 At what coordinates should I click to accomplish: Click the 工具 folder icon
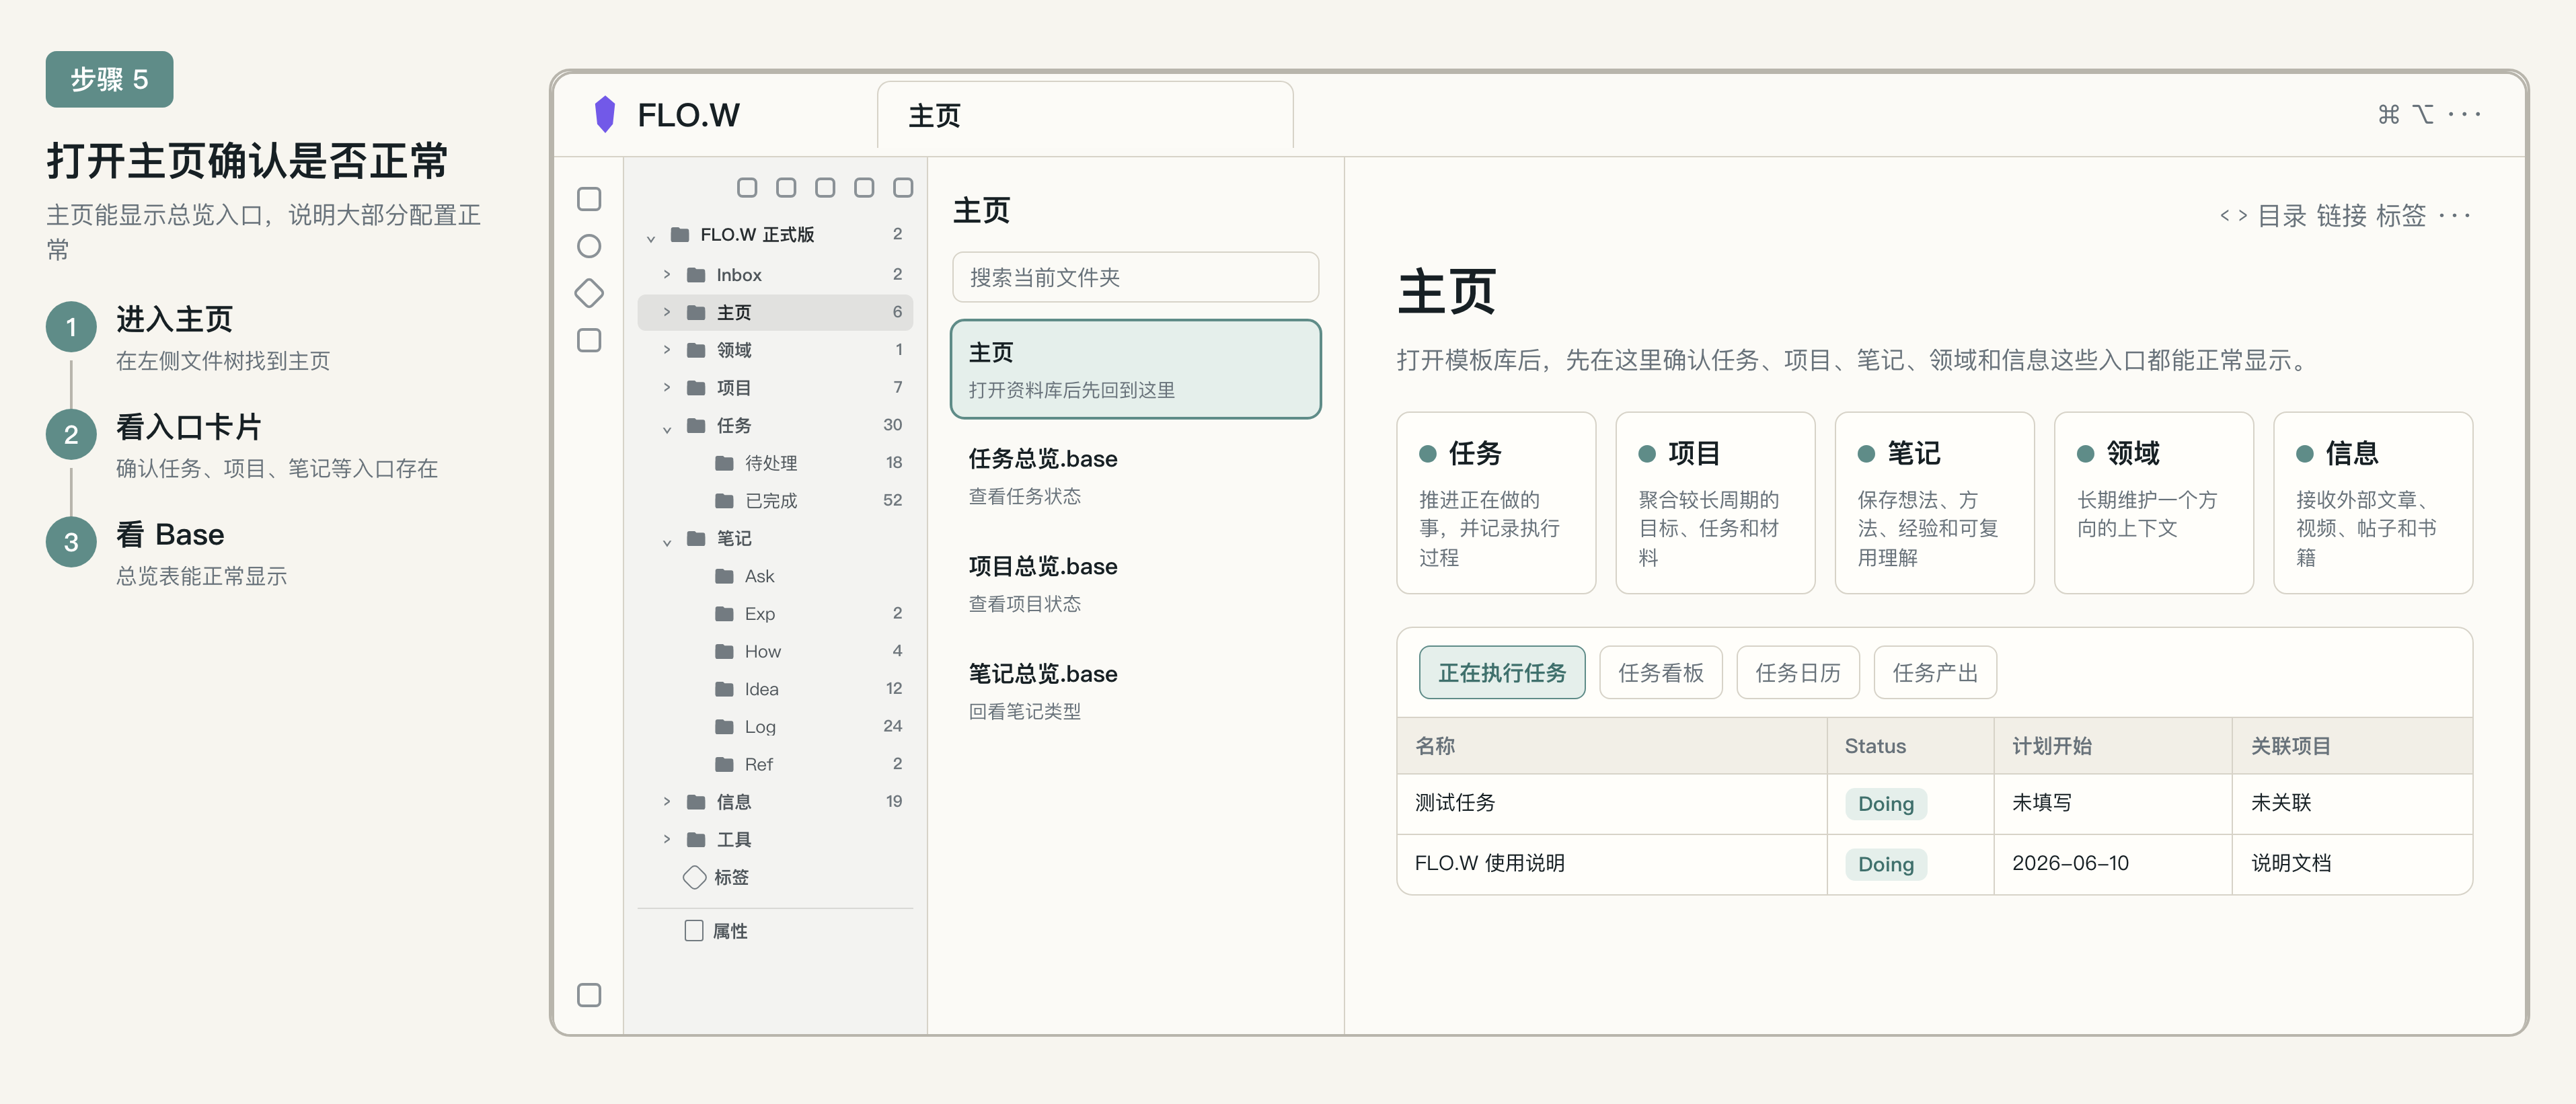coord(696,839)
